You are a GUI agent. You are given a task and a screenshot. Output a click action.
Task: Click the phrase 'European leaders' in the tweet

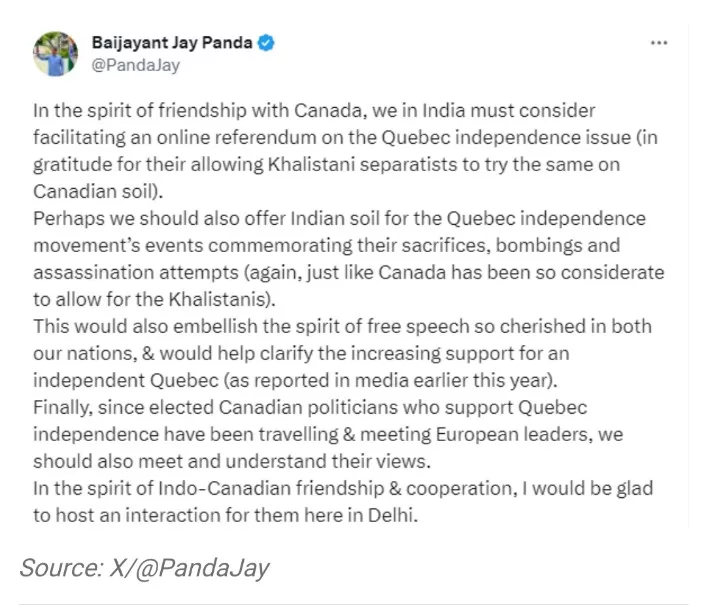point(513,434)
